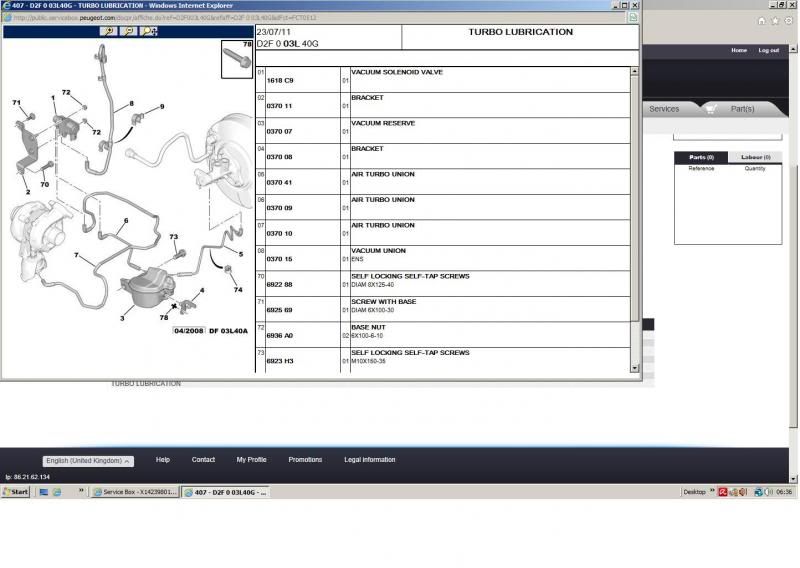The image size is (800, 568).
Task: Click part number 0370 07
Action: point(279,132)
